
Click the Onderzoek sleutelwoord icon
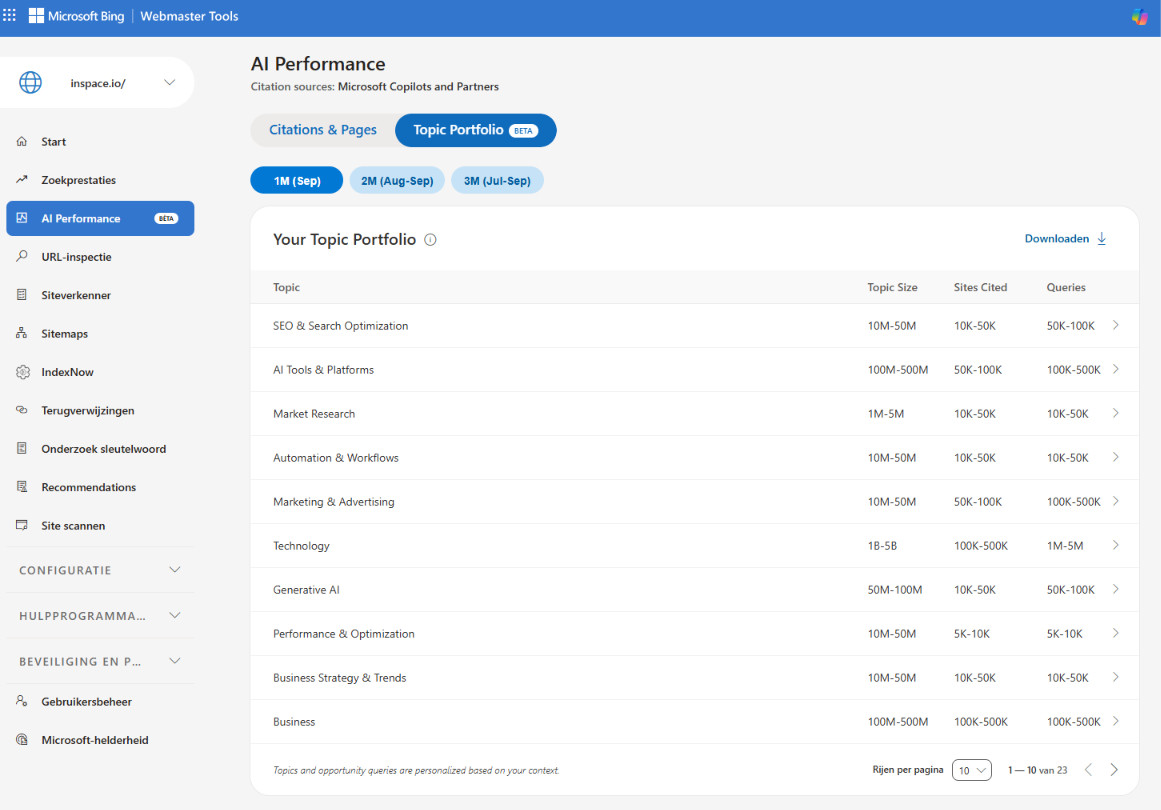(22, 449)
